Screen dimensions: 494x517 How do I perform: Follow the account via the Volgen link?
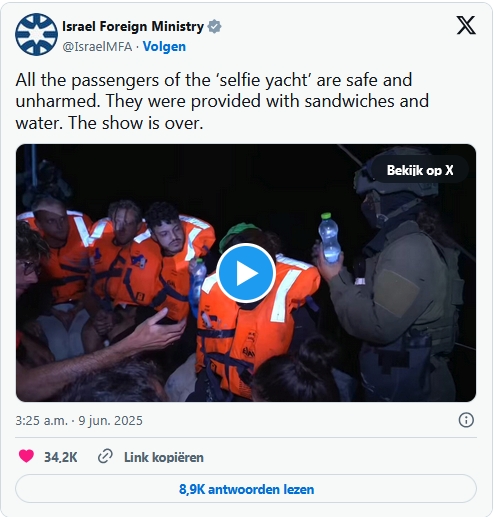pos(164,47)
